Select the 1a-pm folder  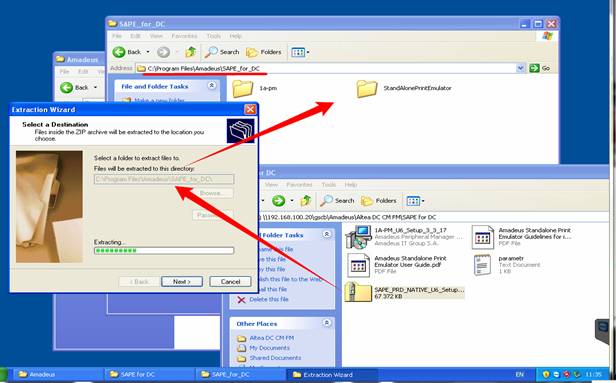pos(255,88)
